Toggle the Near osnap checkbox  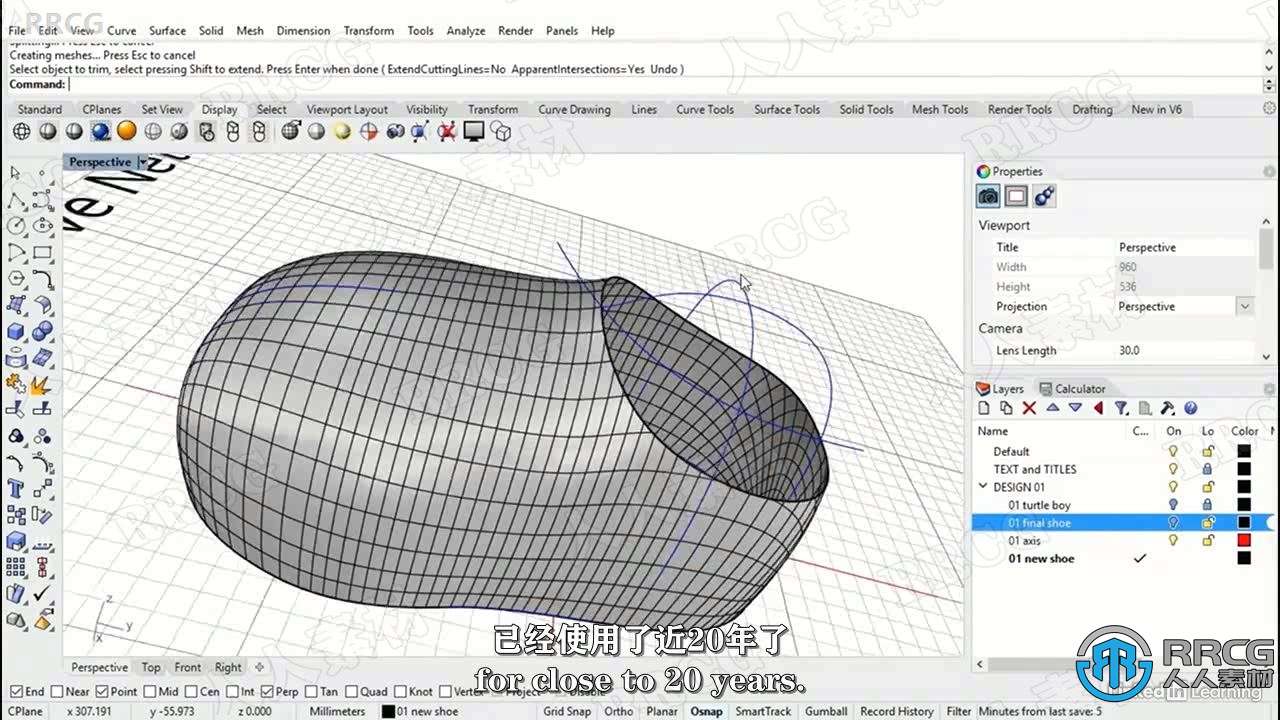click(57, 691)
